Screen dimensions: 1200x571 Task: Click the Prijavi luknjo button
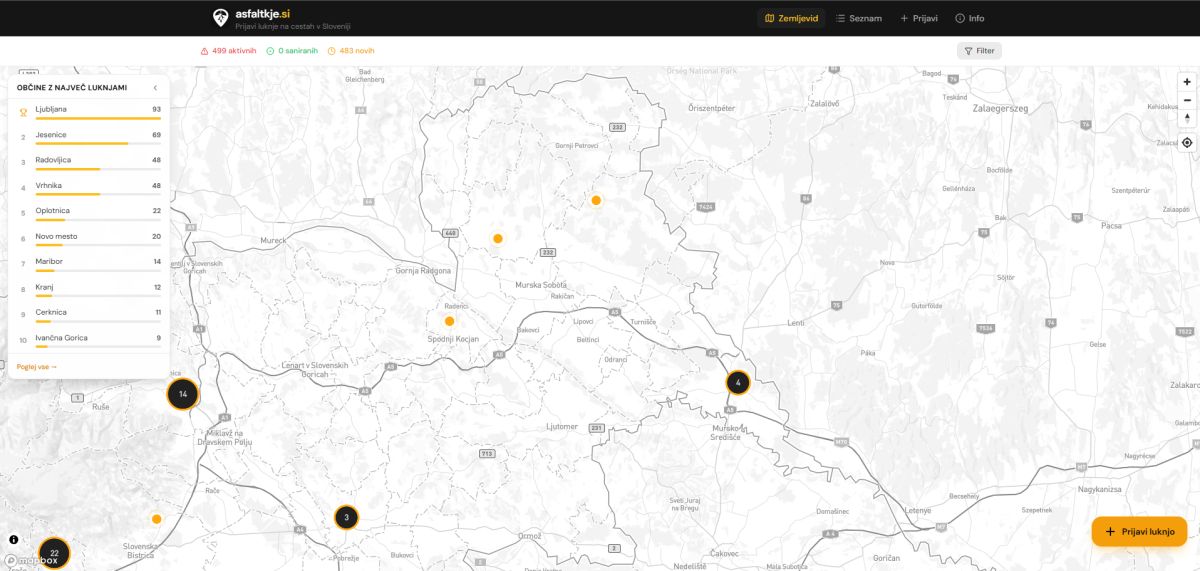pos(1139,532)
